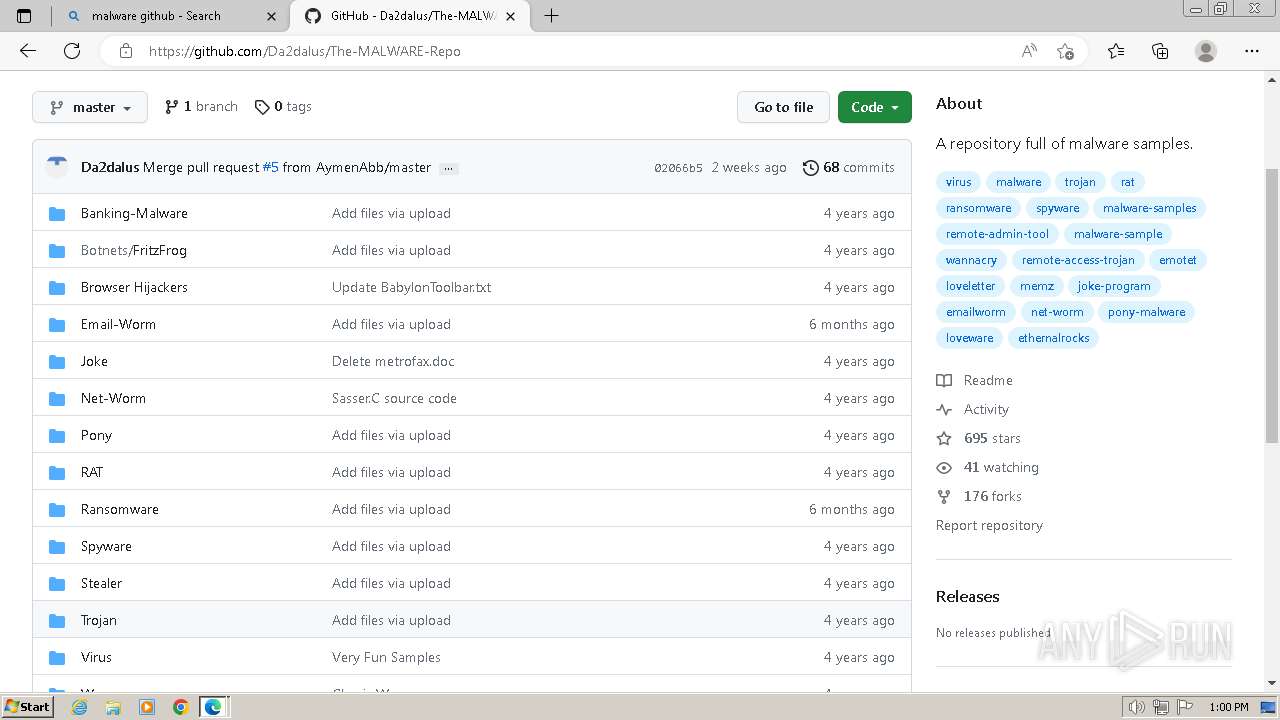The width and height of the screenshot is (1280, 720).
Task: Open the Joke folder
Action: pyautogui.click(x=94, y=361)
